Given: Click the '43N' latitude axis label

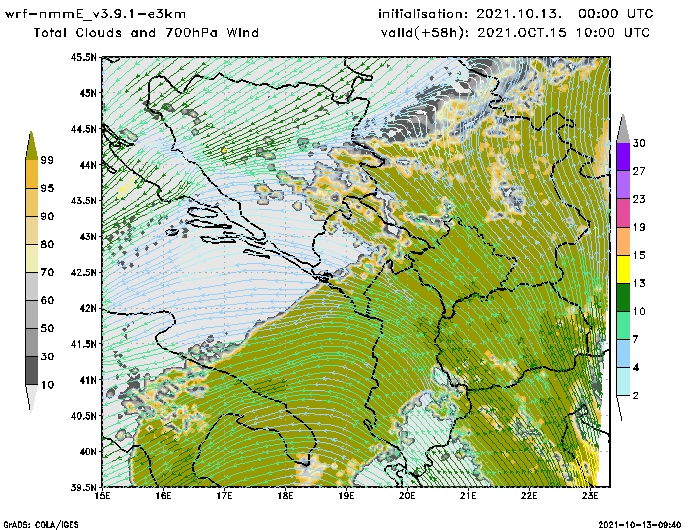Looking at the screenshot, I should pos(88,236).
